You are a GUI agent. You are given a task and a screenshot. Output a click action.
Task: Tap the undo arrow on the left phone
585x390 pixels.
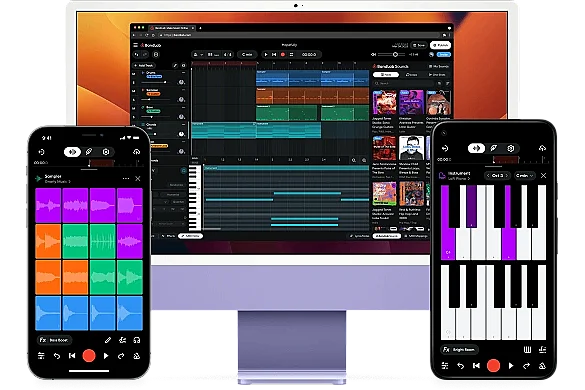(57, 356)
